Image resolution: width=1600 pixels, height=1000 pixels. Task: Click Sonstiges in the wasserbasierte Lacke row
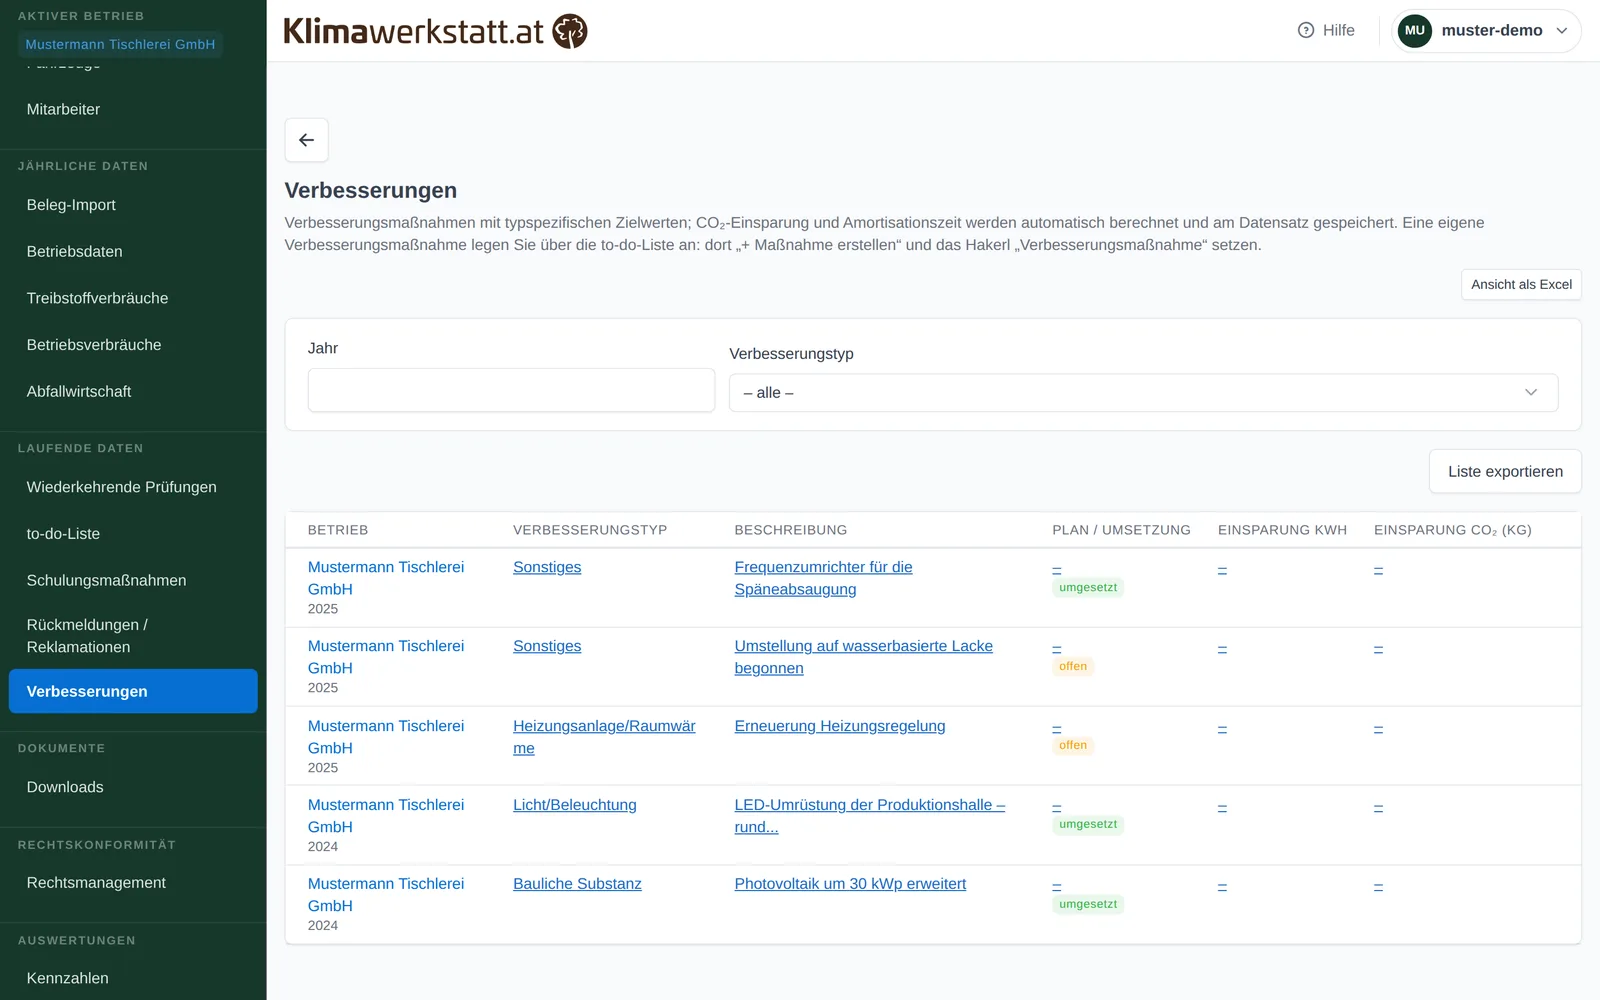[547, 646]
